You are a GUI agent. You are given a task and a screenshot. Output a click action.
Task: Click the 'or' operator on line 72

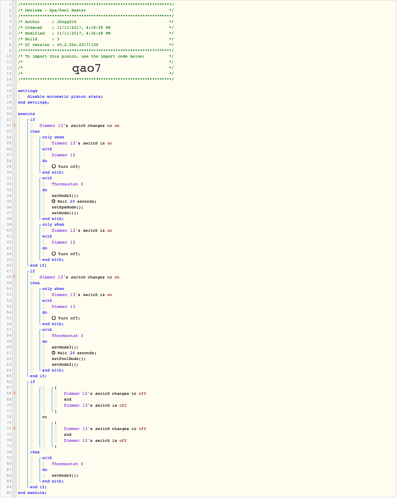pos(45,417)
